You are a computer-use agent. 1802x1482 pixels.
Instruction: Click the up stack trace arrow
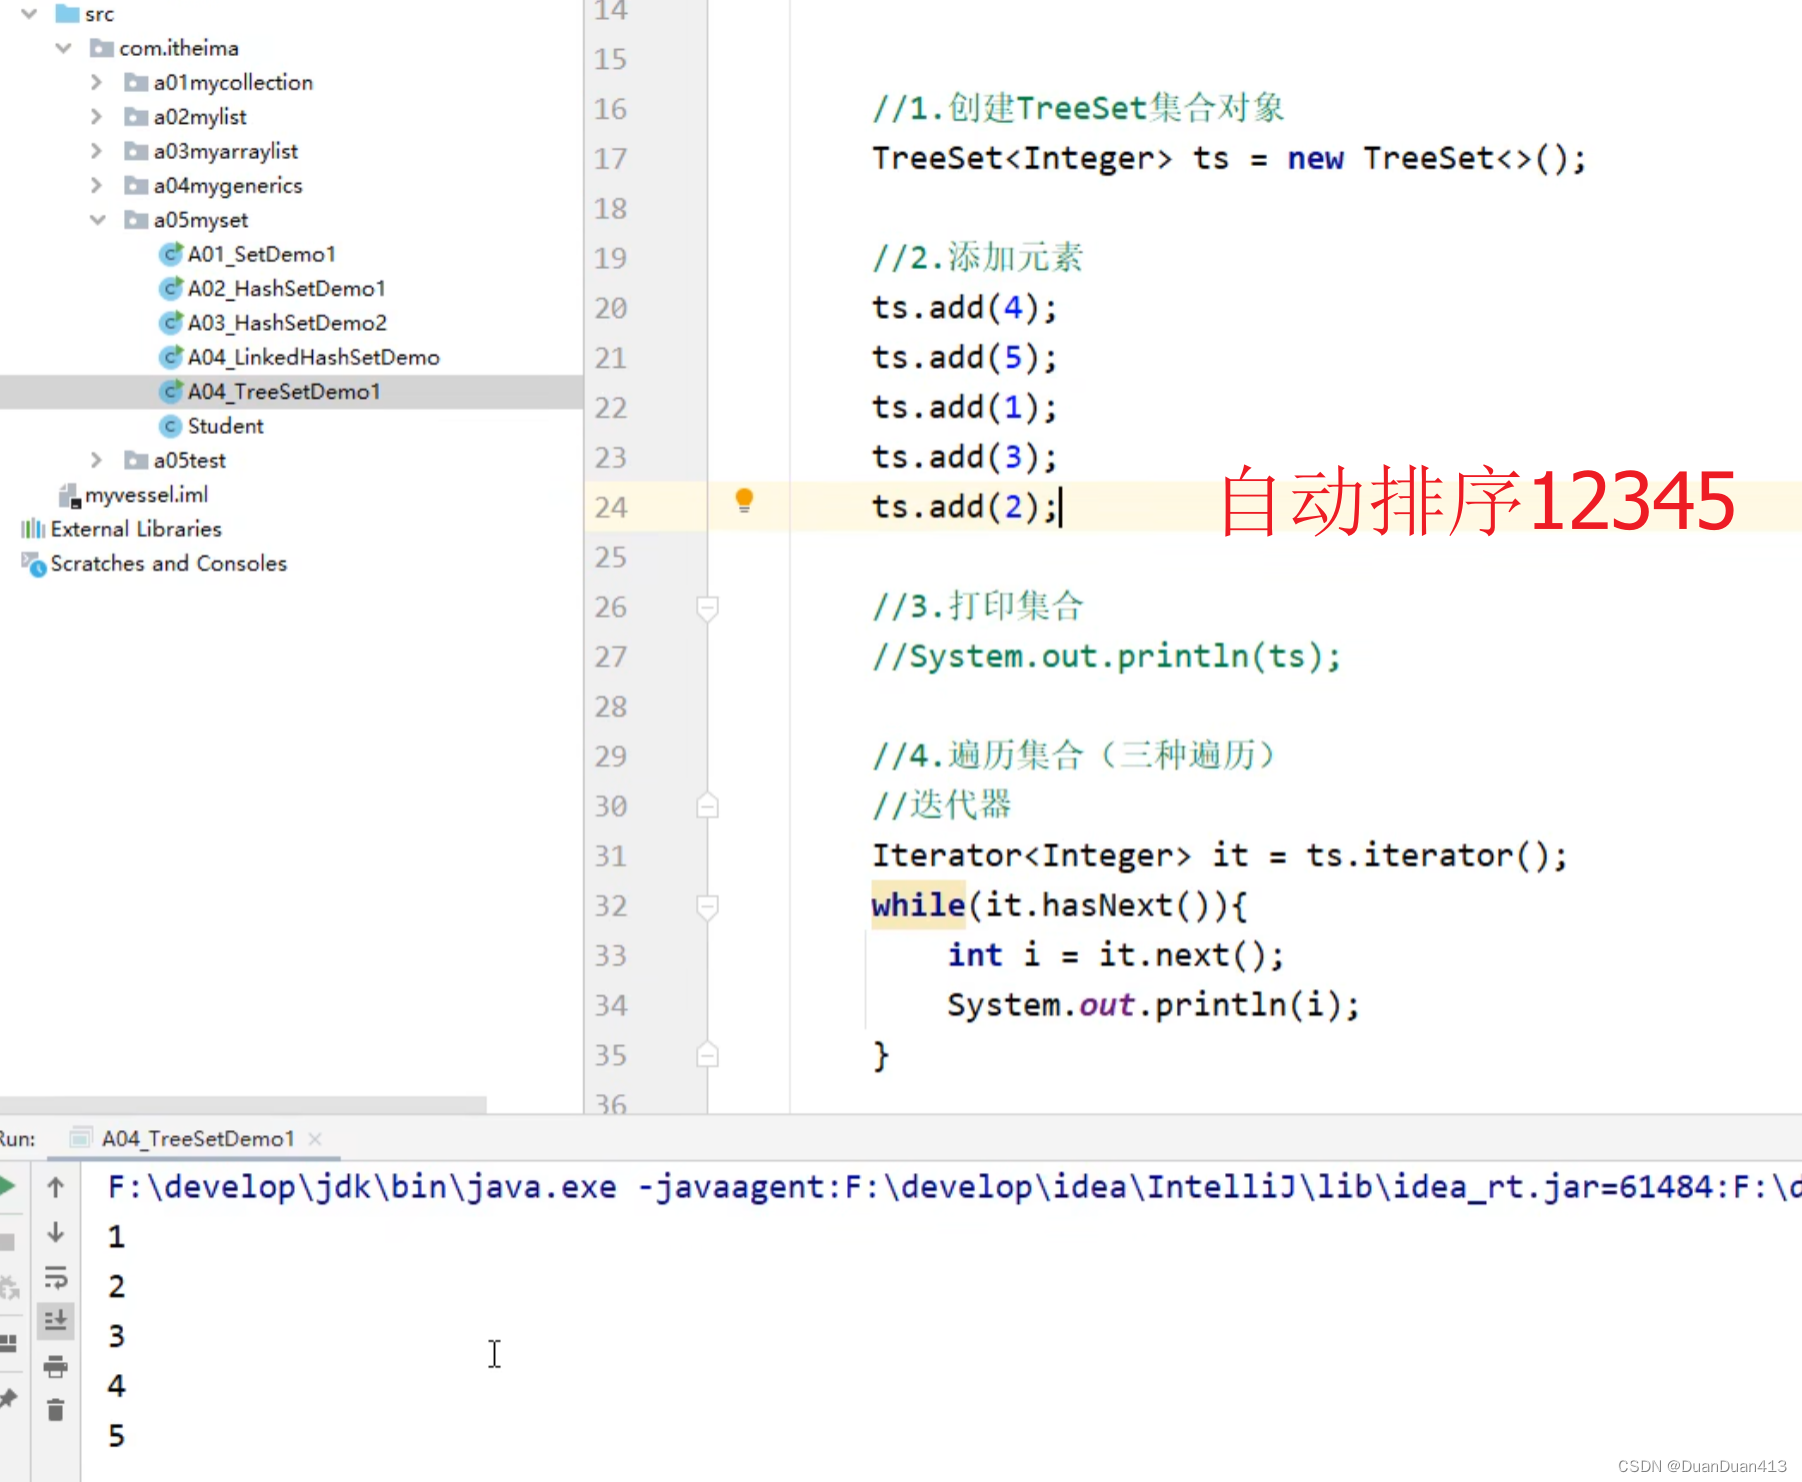pyautogui.click(x=56, y=1187)
